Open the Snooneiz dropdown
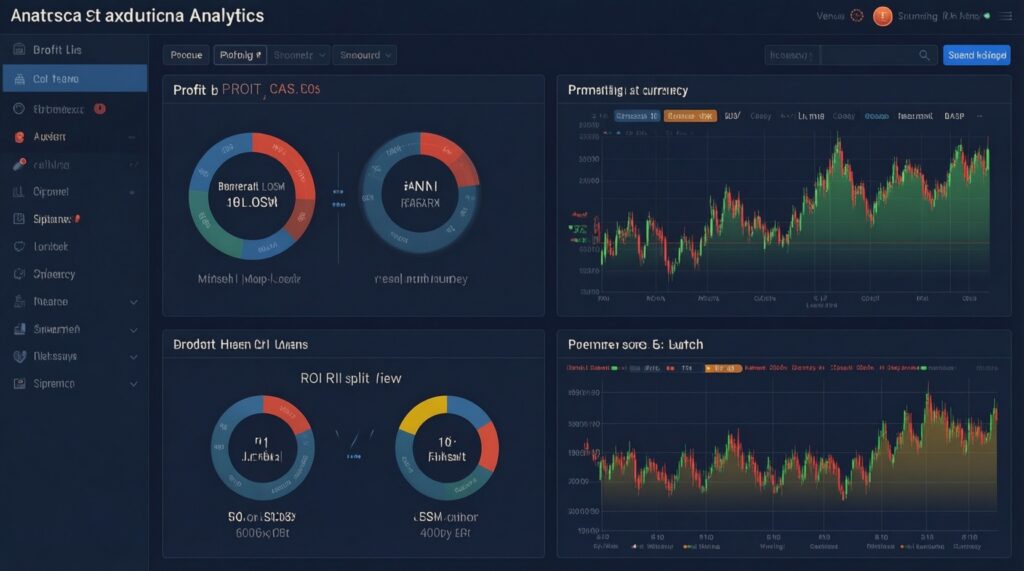Screen dimensions: 1024x571 (x=298, y=56)
